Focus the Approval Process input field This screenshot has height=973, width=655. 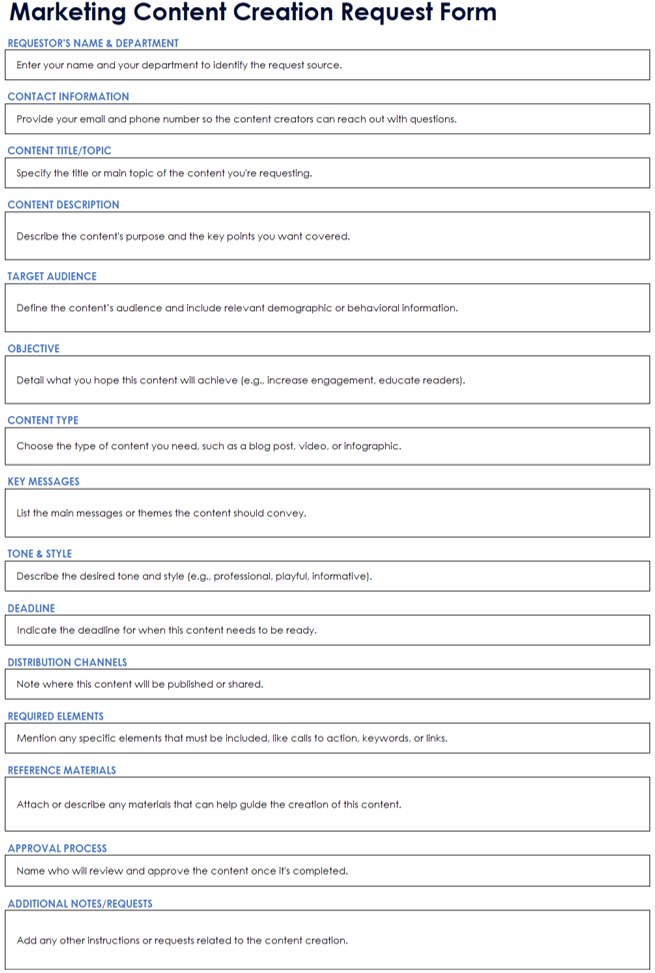click(327, 870)
